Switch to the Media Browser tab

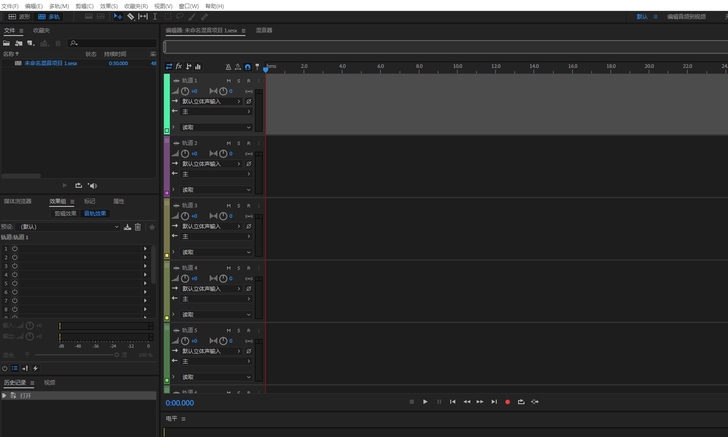[x=18, y=201]
